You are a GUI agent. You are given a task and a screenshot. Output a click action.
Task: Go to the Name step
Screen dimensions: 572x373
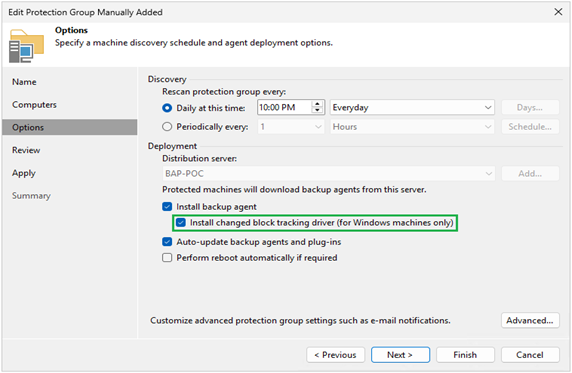point(24,82)
